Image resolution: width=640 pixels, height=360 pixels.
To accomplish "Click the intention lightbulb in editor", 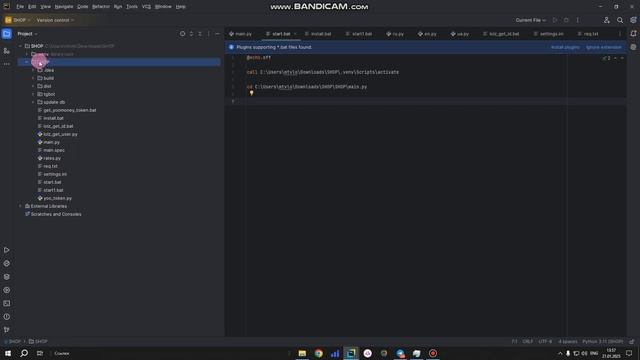I will 251,93.
